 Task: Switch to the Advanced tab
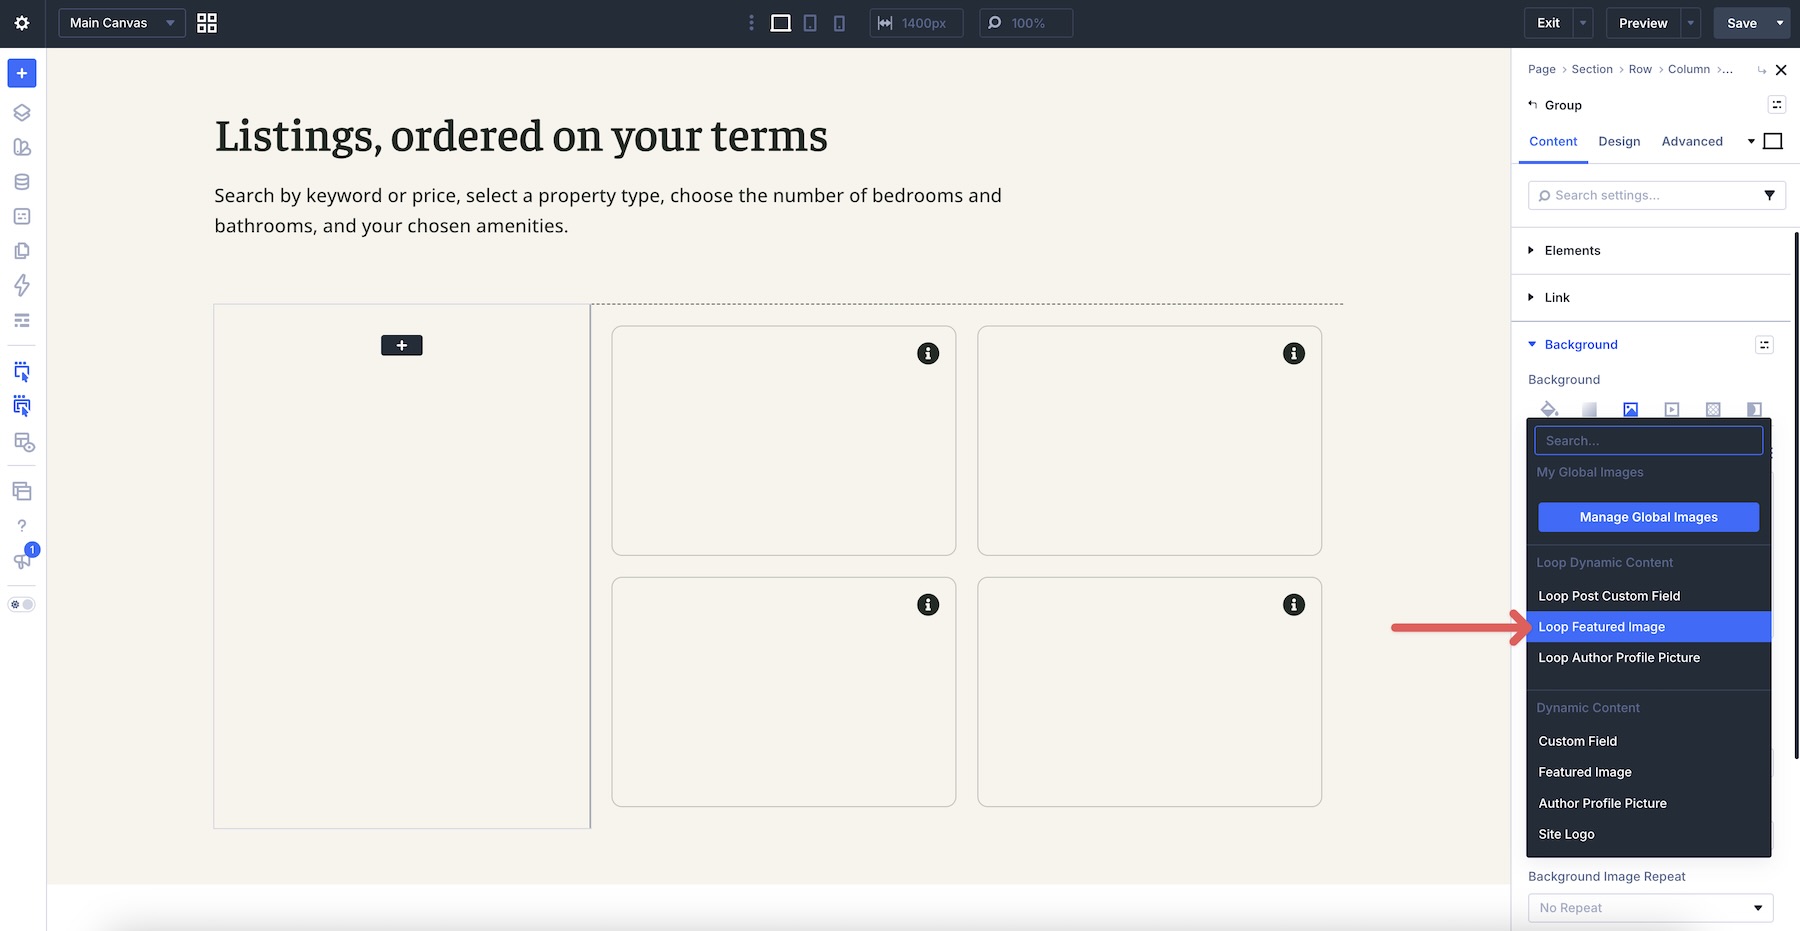coord(1692,141)
